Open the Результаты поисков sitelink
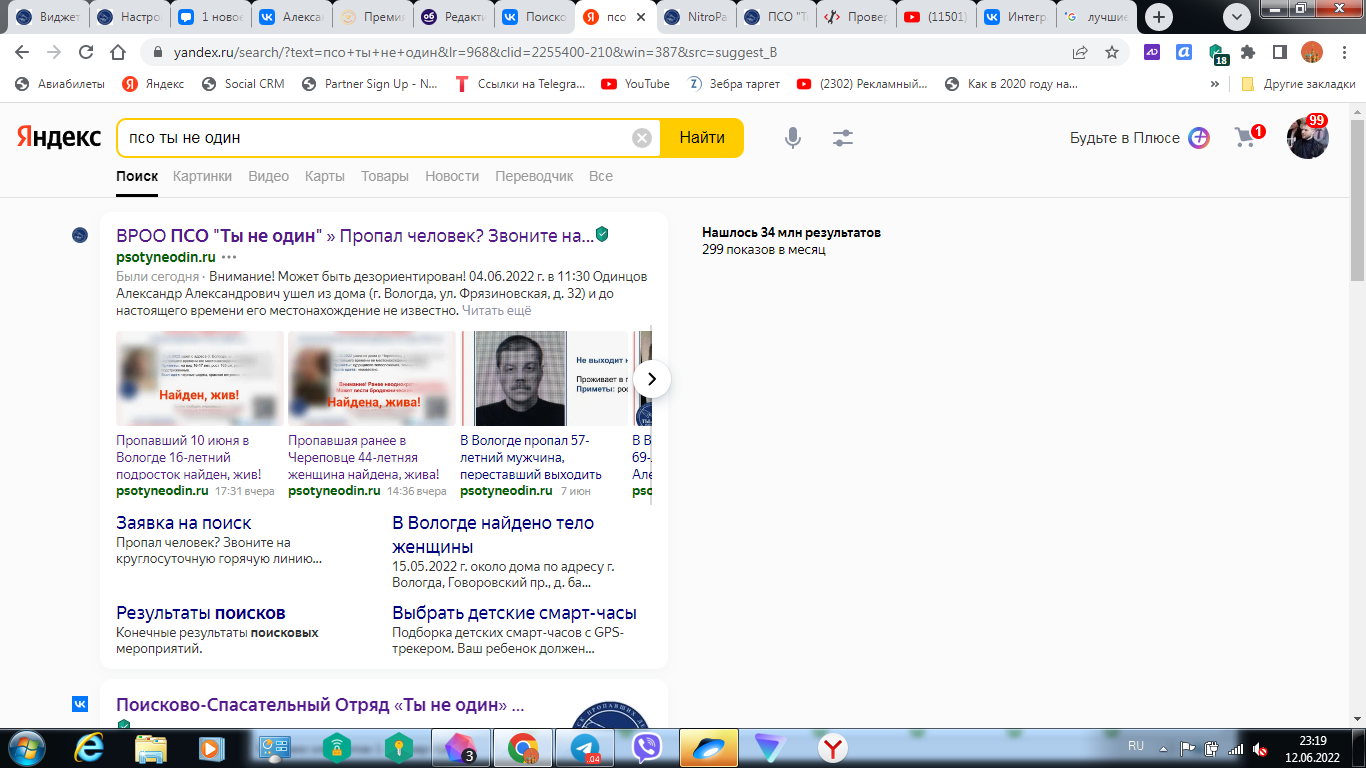This screenshot has width=1366, height=768. pos(201,613)
